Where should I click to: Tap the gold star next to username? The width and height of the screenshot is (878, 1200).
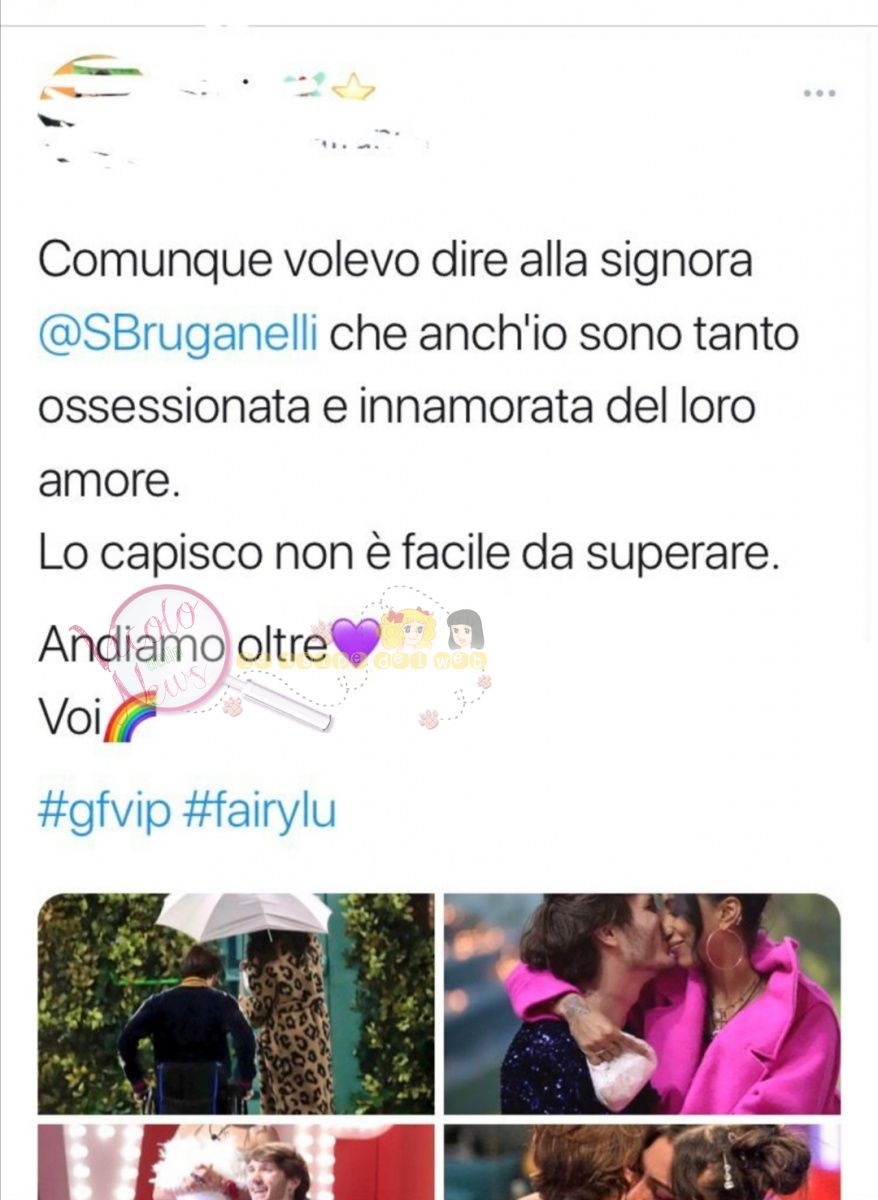coord(353,89)
